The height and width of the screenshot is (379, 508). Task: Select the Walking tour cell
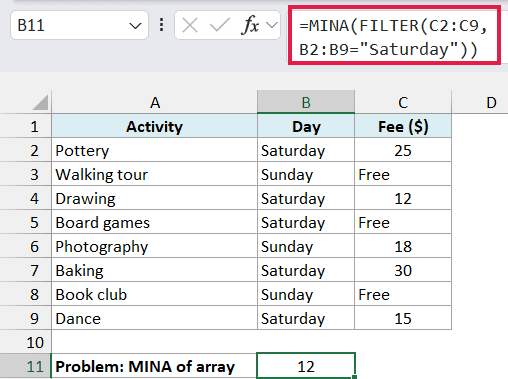[155, 174]
